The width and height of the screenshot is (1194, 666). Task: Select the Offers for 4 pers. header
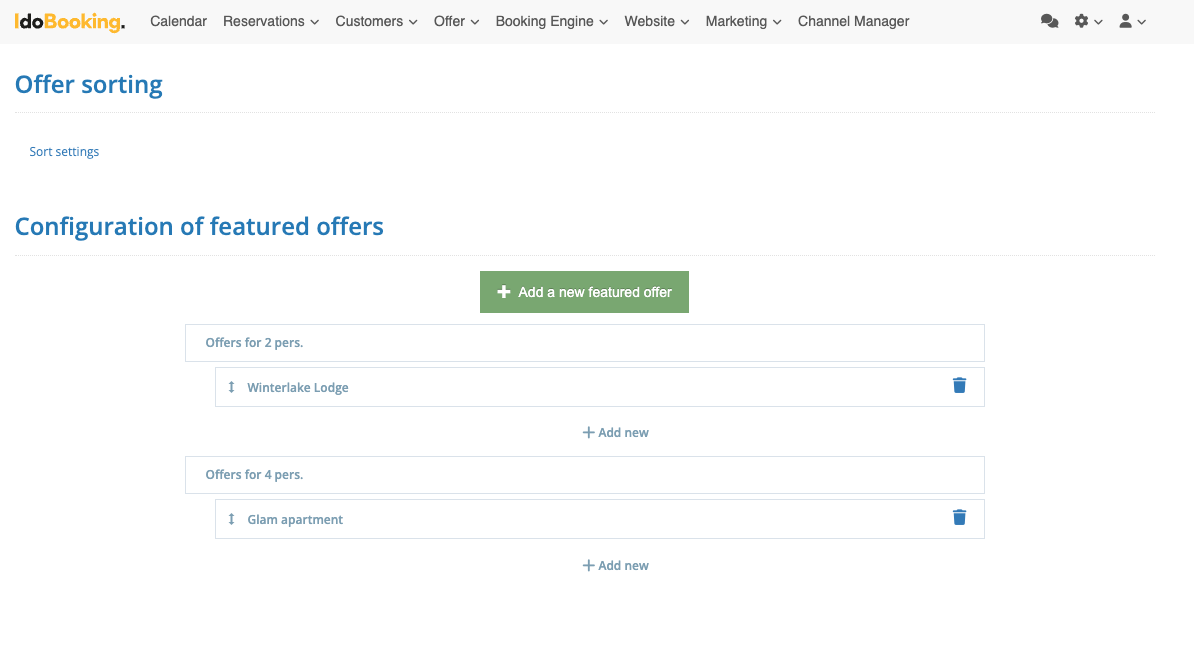click(584, 475)
